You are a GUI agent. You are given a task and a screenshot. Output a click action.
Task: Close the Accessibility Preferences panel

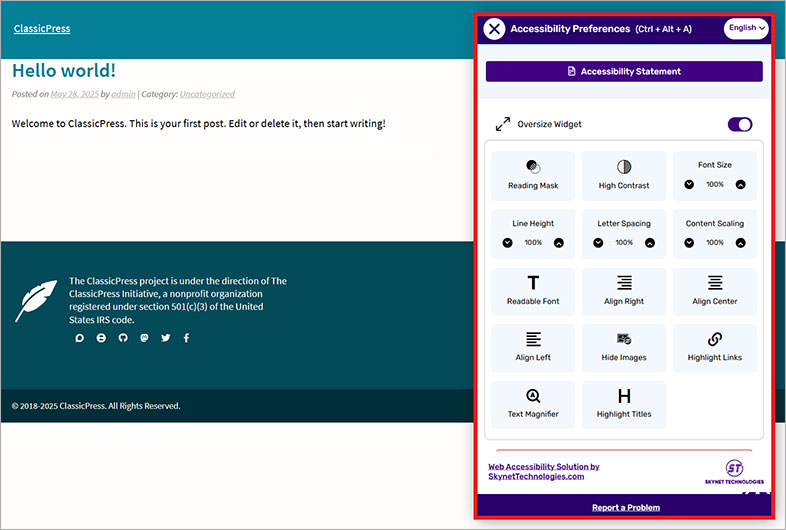pyautogui.click(x=494, y=29)
